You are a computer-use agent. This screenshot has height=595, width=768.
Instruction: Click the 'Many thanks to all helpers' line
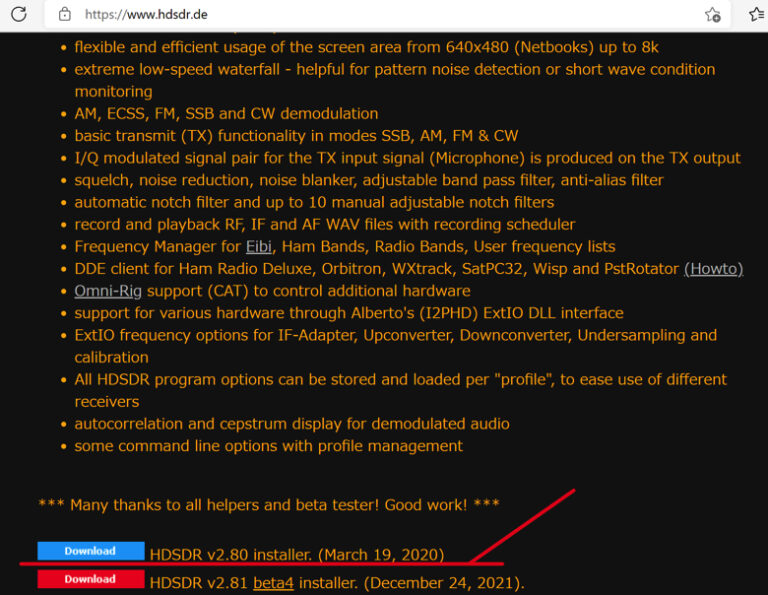click(268, 504)
